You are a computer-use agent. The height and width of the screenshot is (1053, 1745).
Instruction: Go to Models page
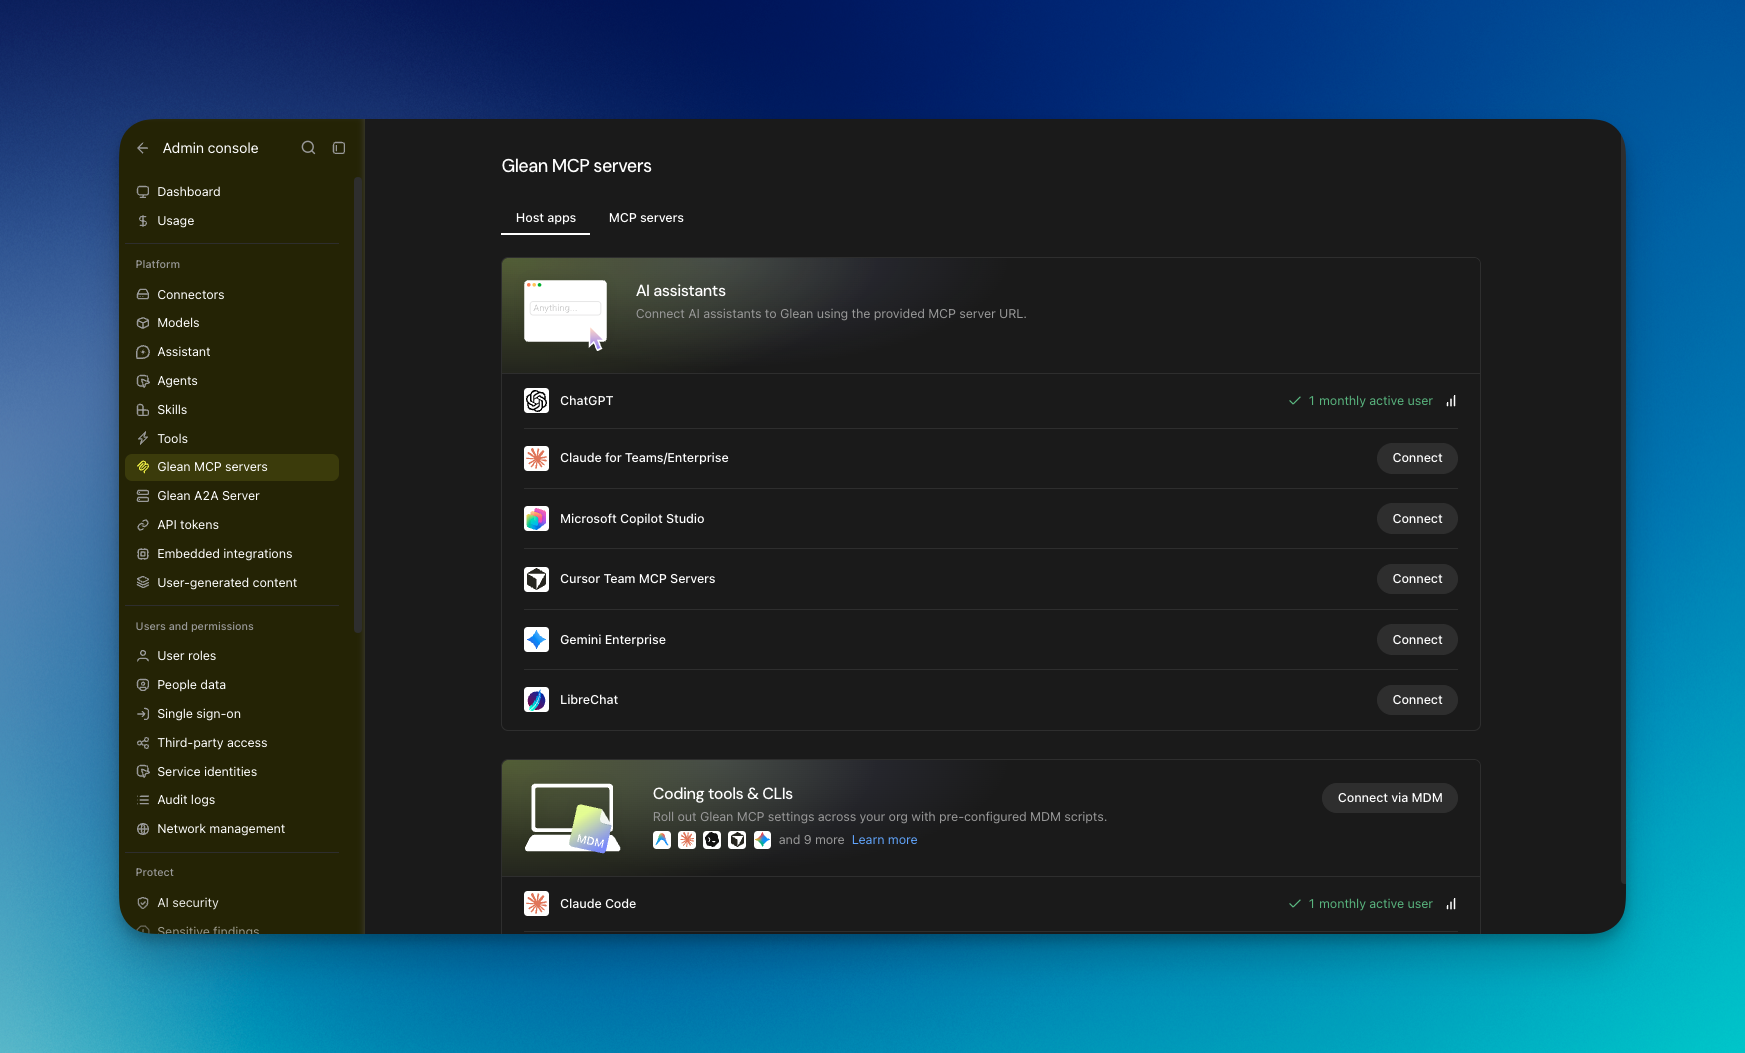(232, 323)
